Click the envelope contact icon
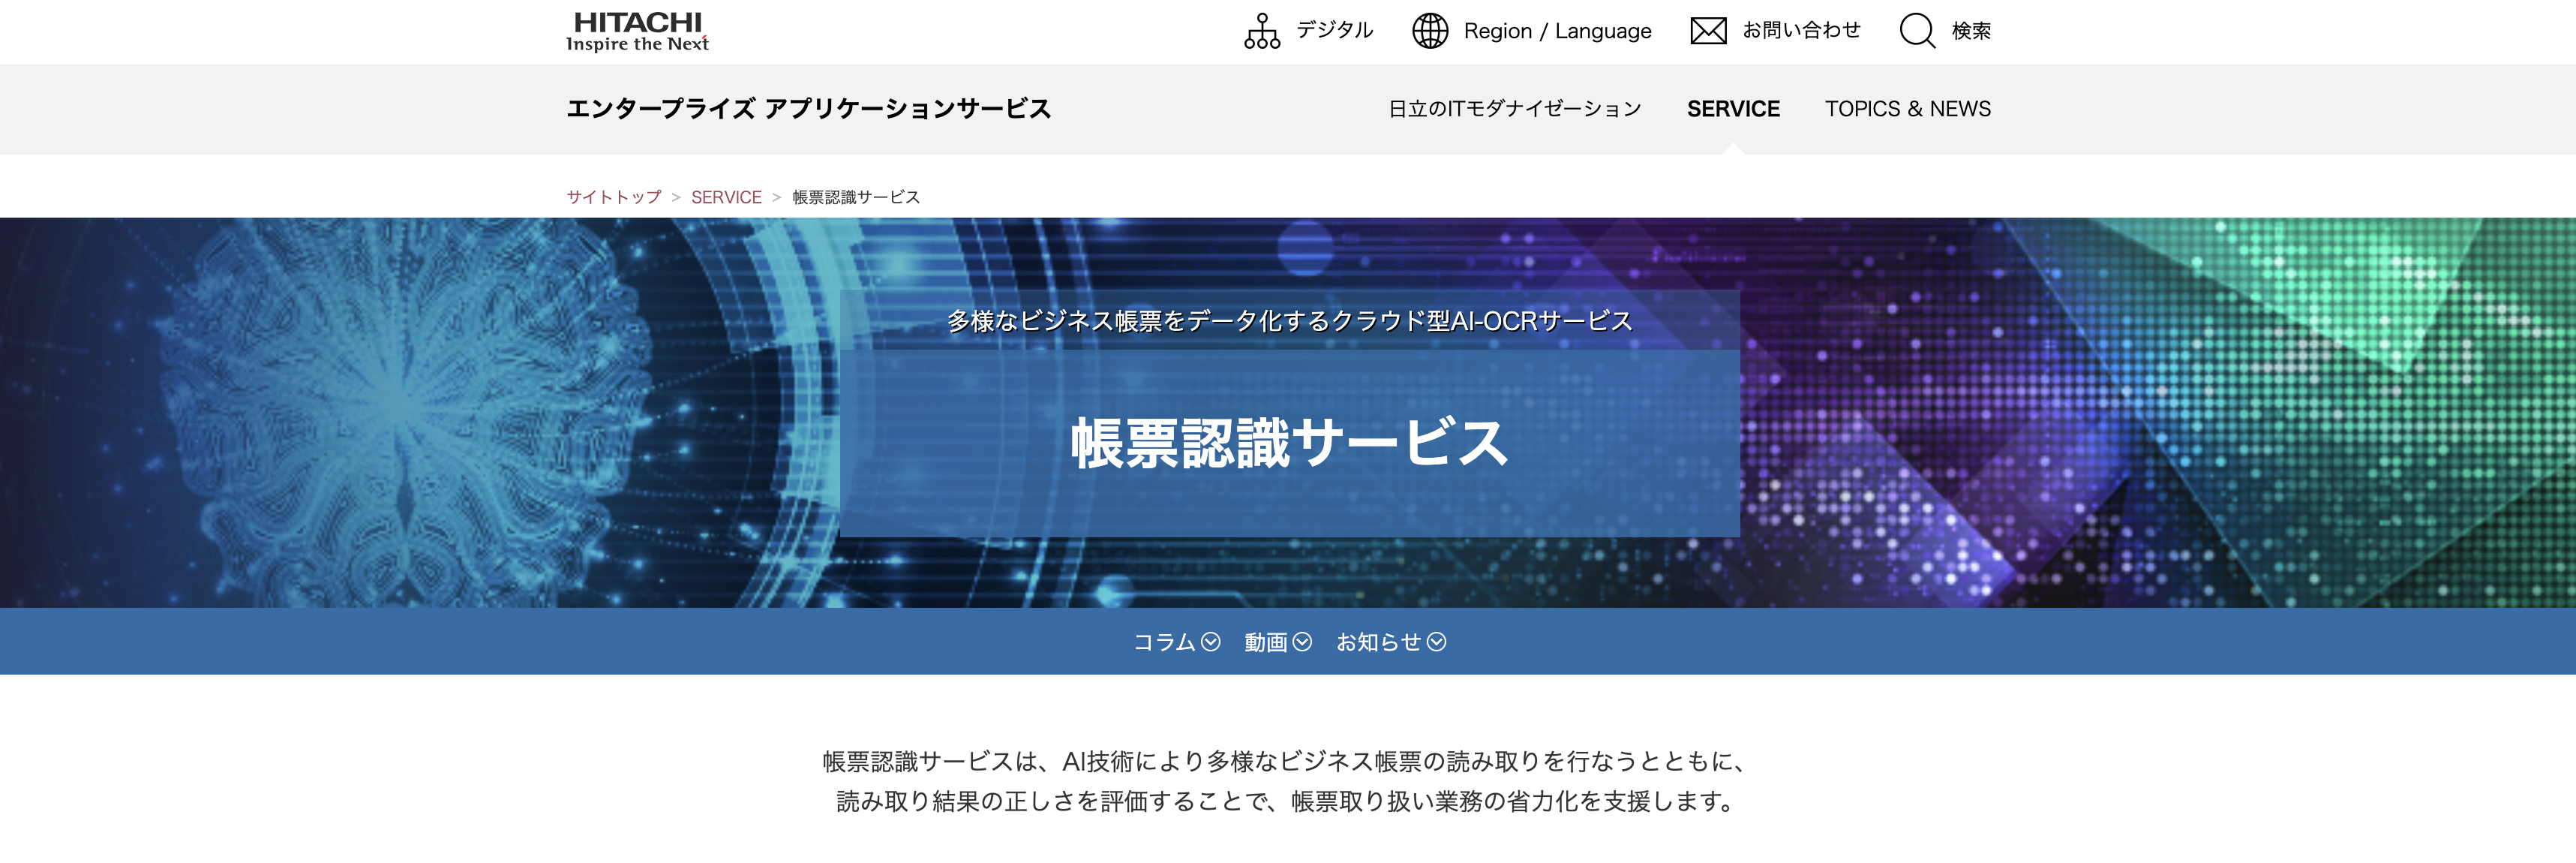 click(x=1708, y=31)
